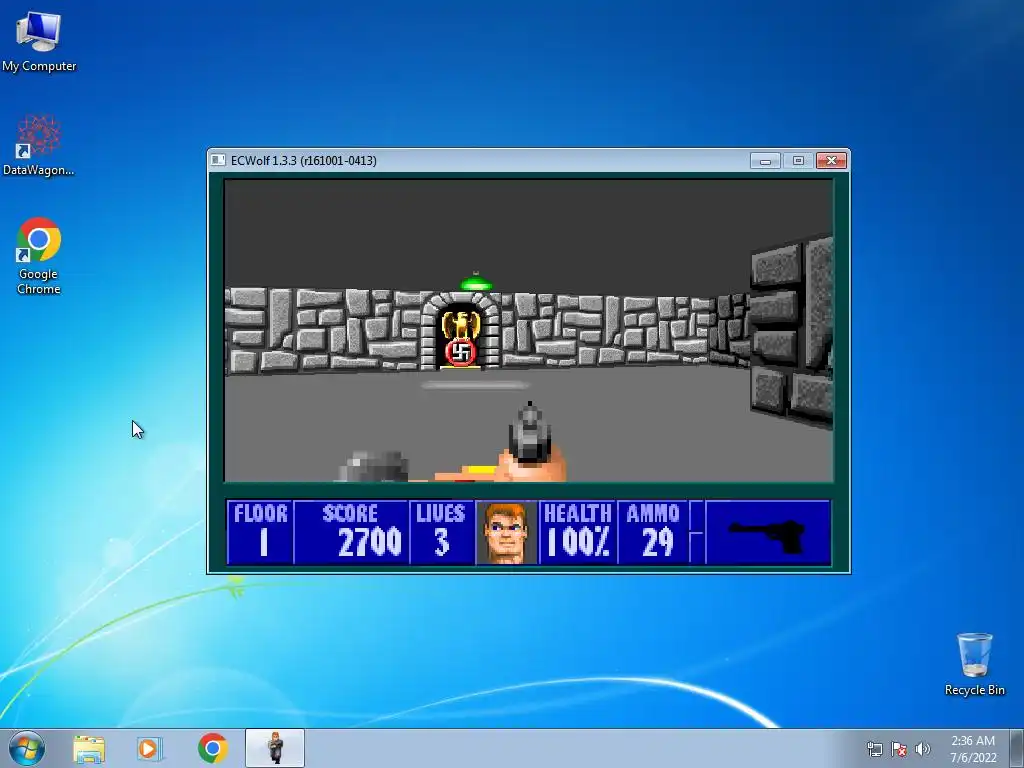
Task: Select the Recycle Bin icon
Action: click(x=974, y=664)
